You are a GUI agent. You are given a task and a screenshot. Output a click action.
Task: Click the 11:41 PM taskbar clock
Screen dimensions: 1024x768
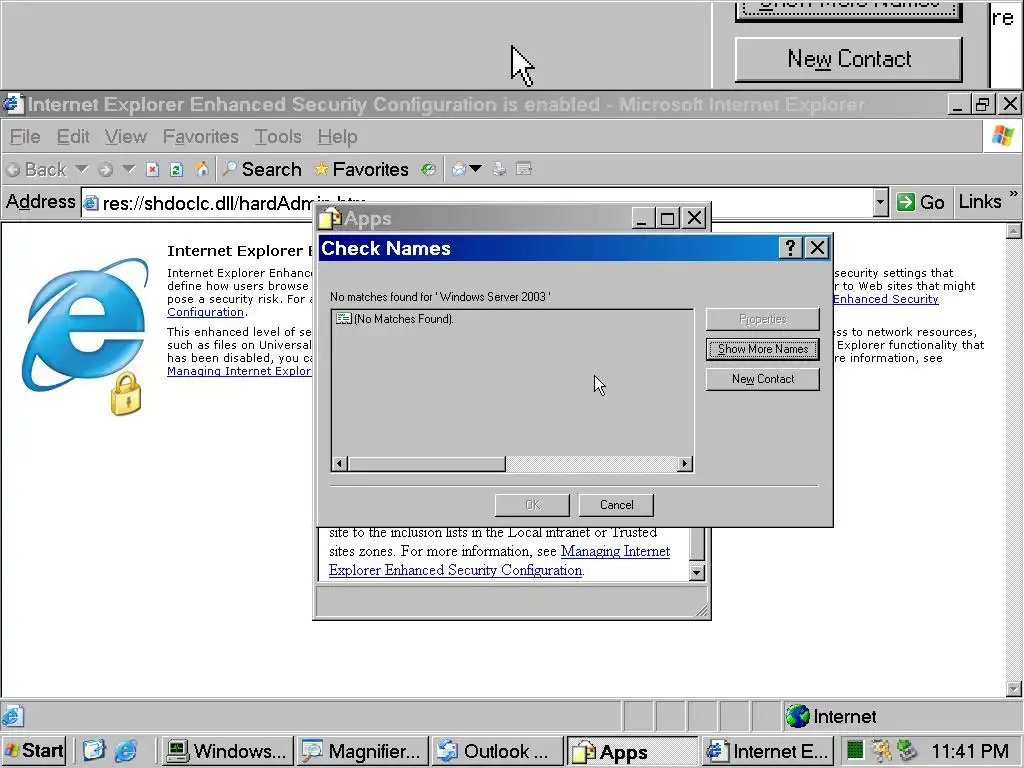[x=970, y=751]
